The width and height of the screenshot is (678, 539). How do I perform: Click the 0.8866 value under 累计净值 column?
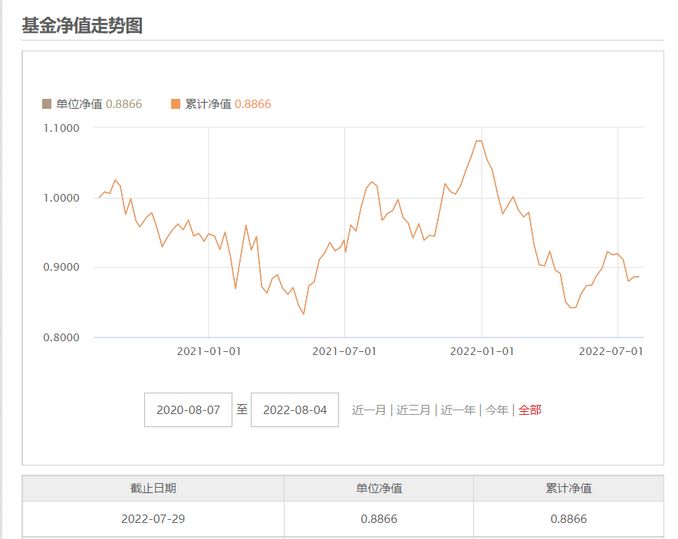[x=568, y=519]
